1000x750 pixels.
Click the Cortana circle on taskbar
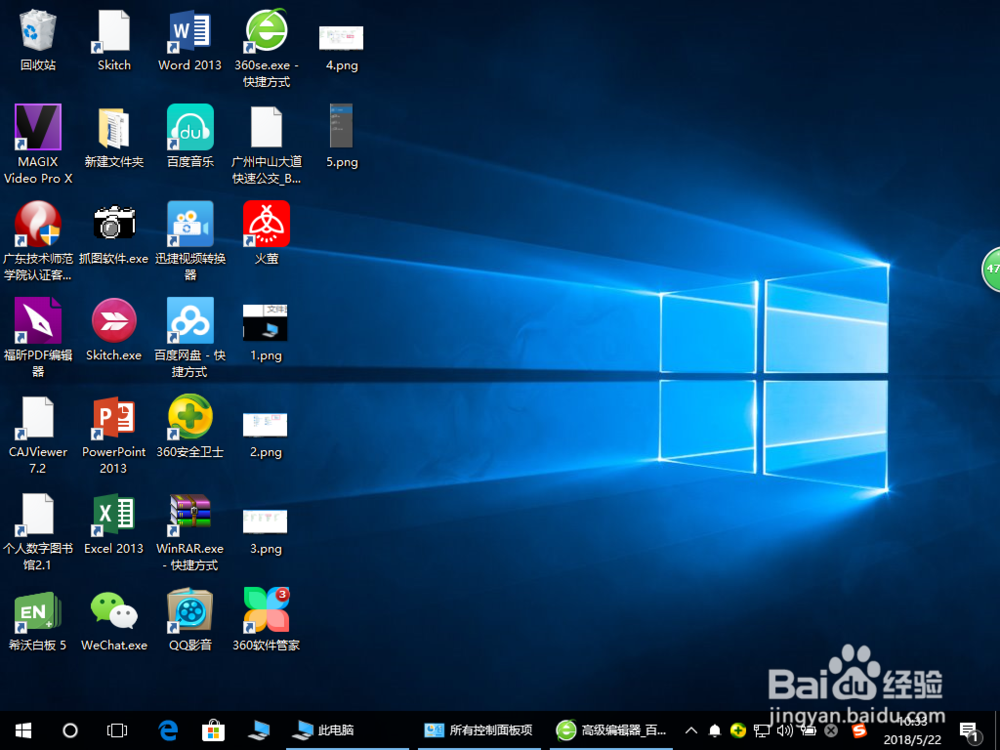pos(70,730)
